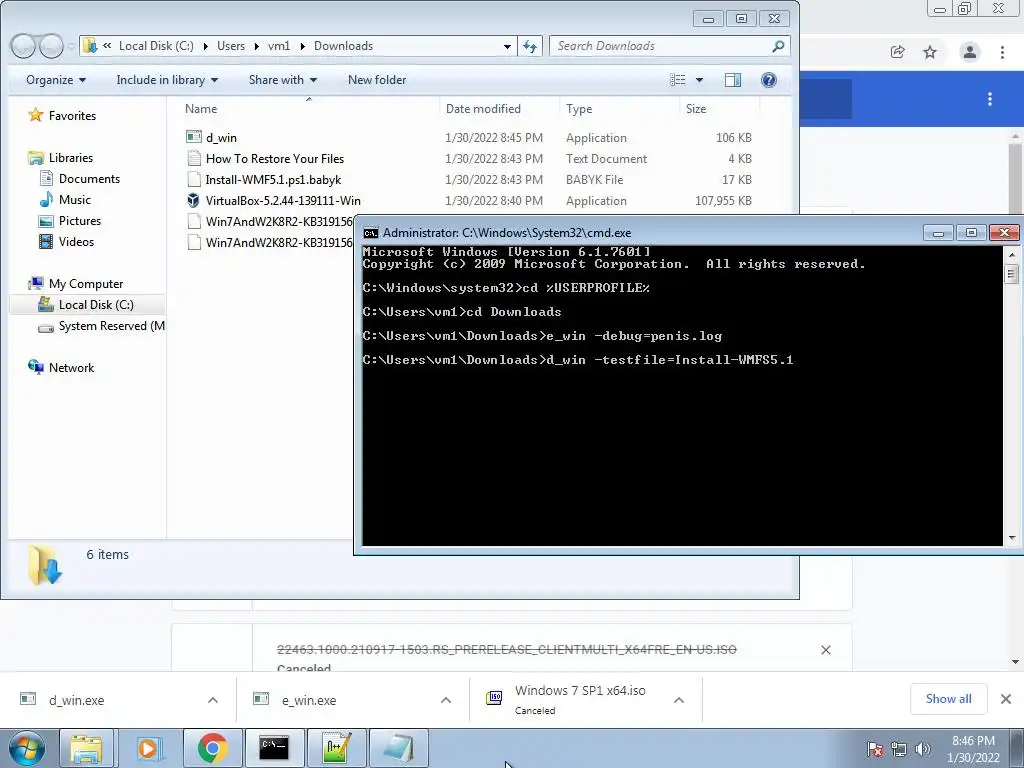Click Show all downloads button
This screenshot has width=1024, height=768.
point(948,699)
